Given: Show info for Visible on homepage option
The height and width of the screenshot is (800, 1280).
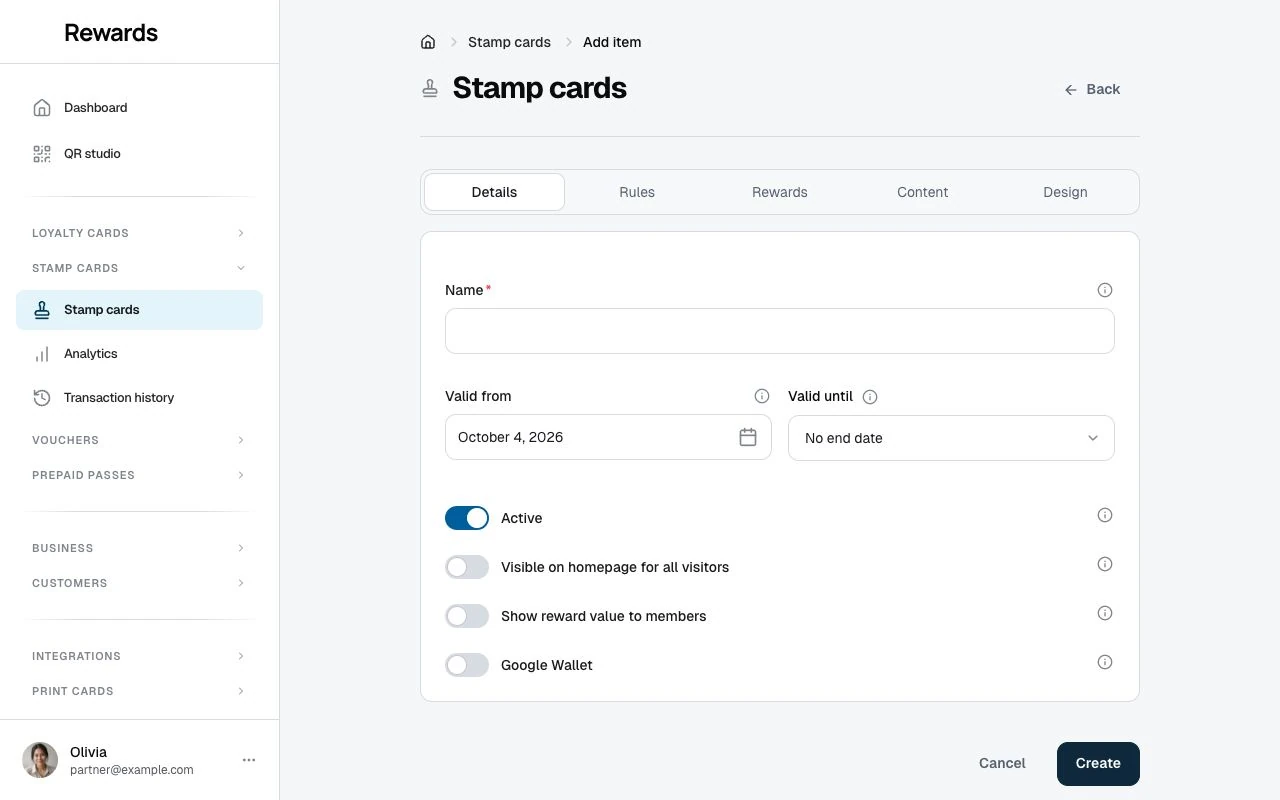Looking at the screenshot, I should [1105, 564].
